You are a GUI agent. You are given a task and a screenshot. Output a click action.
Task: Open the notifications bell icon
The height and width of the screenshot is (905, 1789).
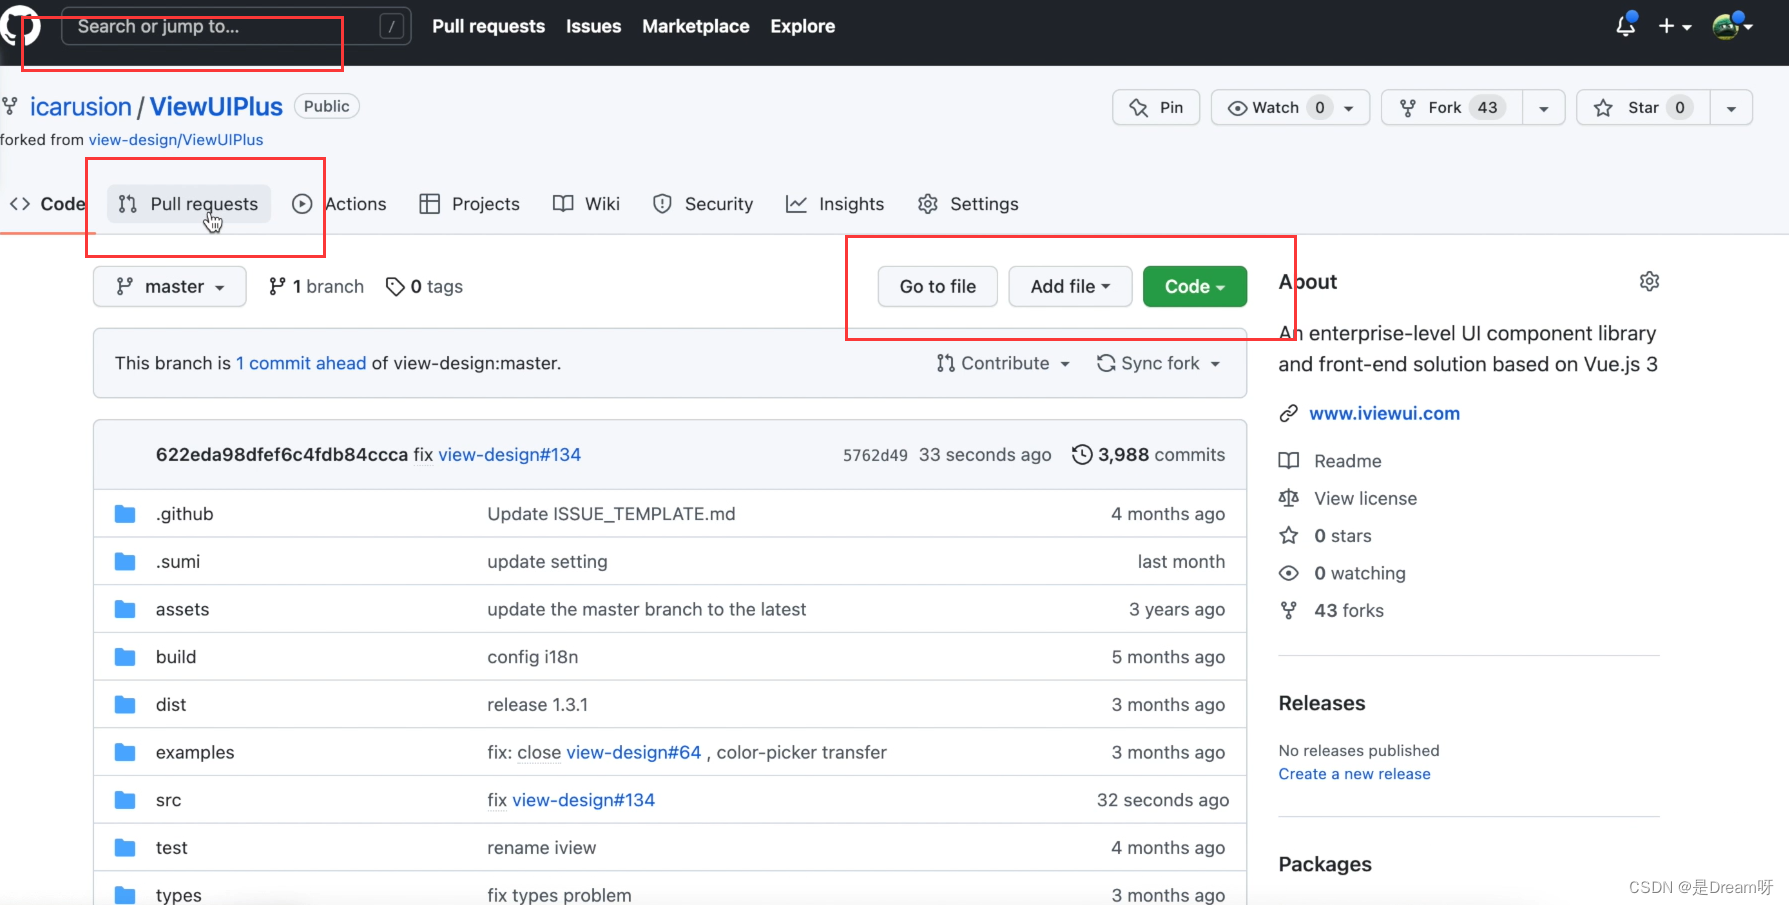coord(1626,26)
